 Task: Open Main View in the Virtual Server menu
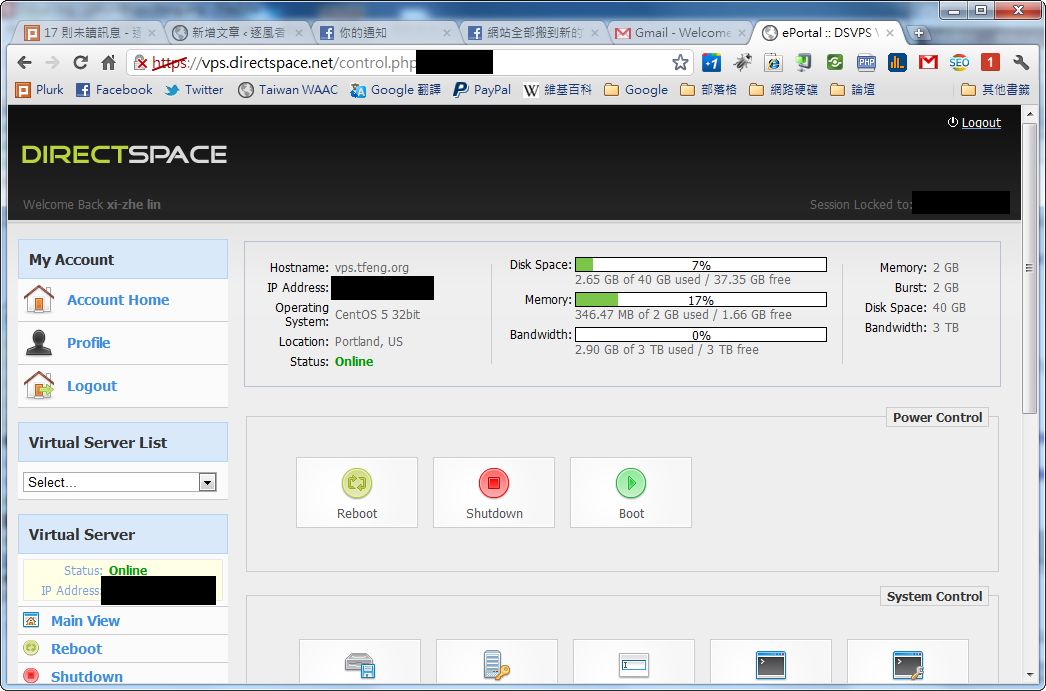point(85,621)
